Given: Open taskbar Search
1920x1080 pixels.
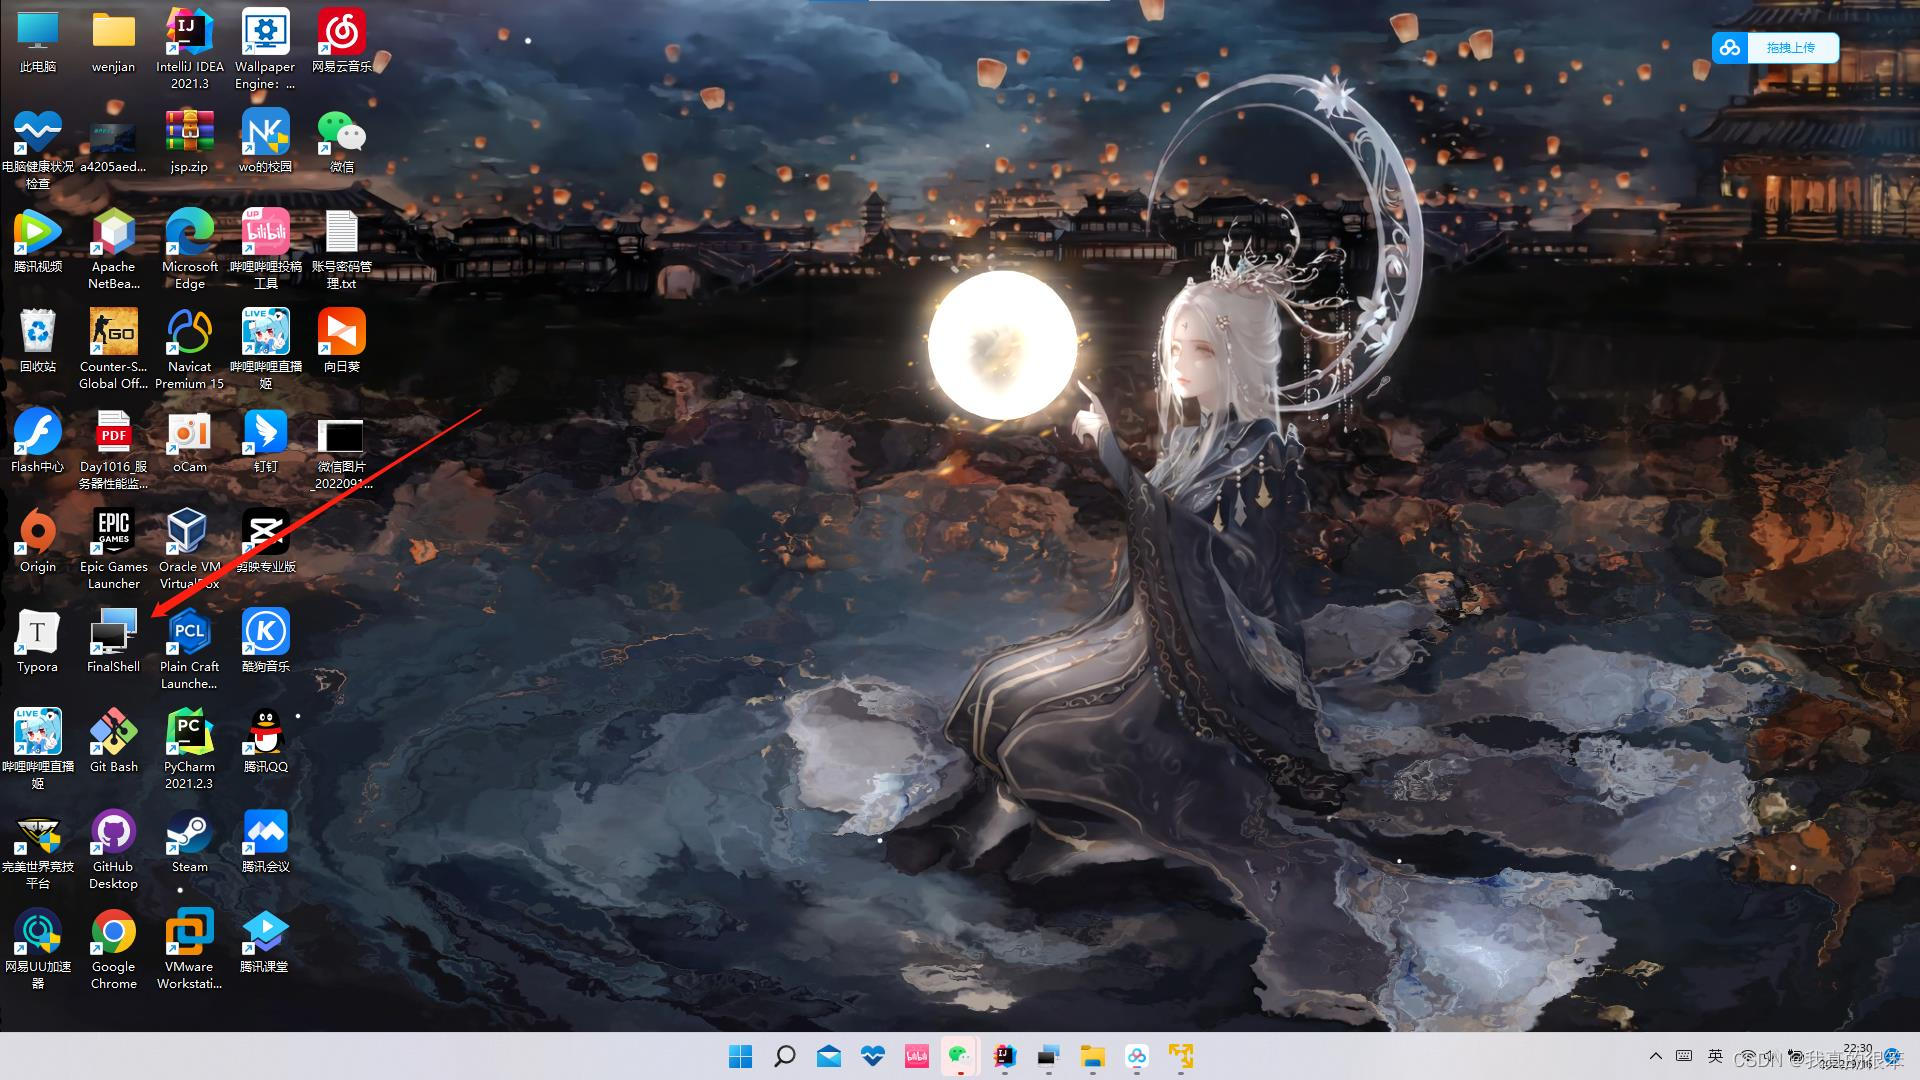Looking at the screenshot, I should [785, 1056].
